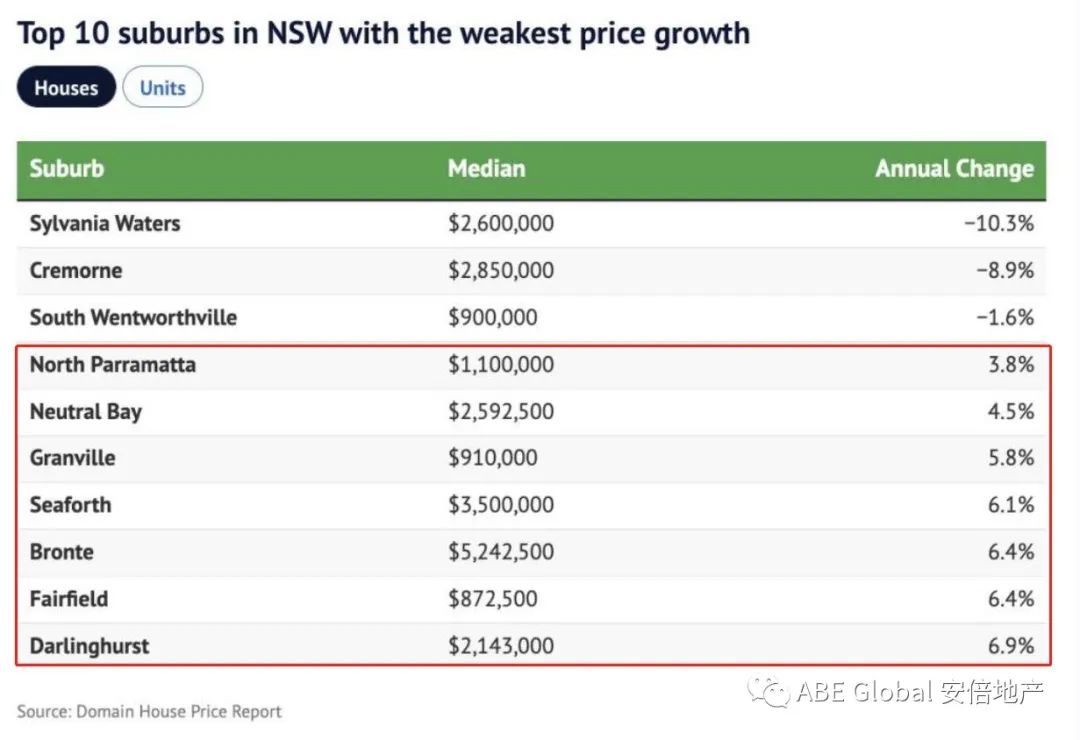
Task: Select the Houses tab pill
Action: coord(66,88)
